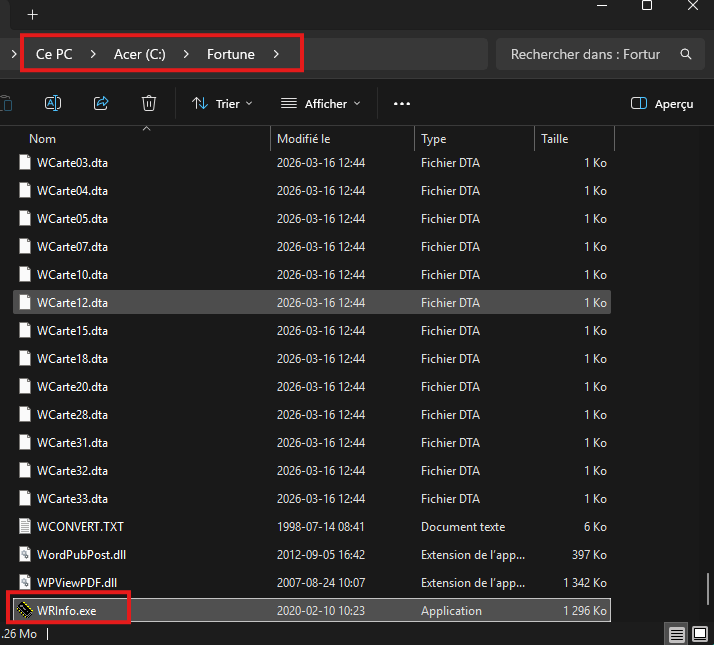Screen dimensions: 714x645
Task: Expand the chevron after Fortune in breadcrumb
Action: (276, 54)
